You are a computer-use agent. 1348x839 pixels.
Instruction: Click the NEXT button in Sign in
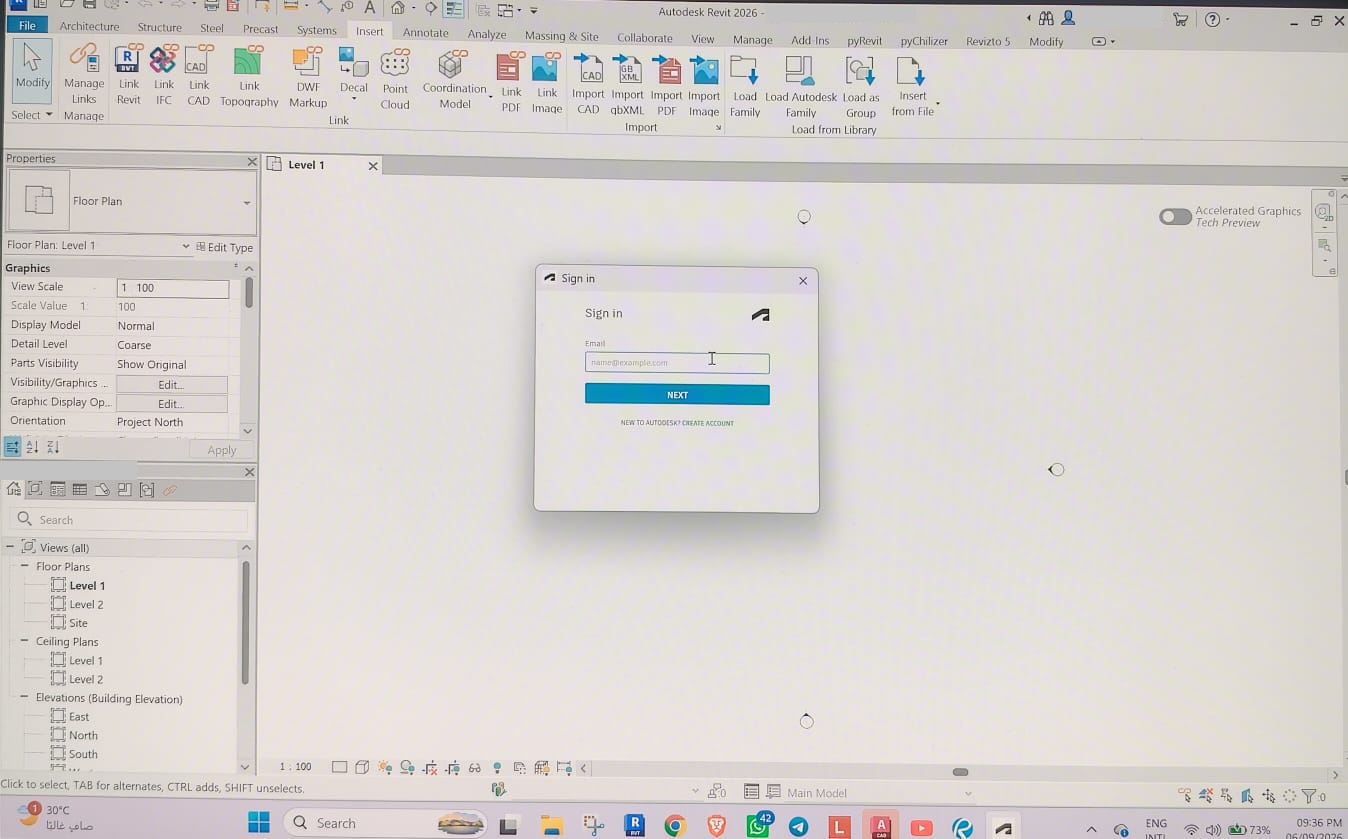pyautogui.click(x=677, y=395)
